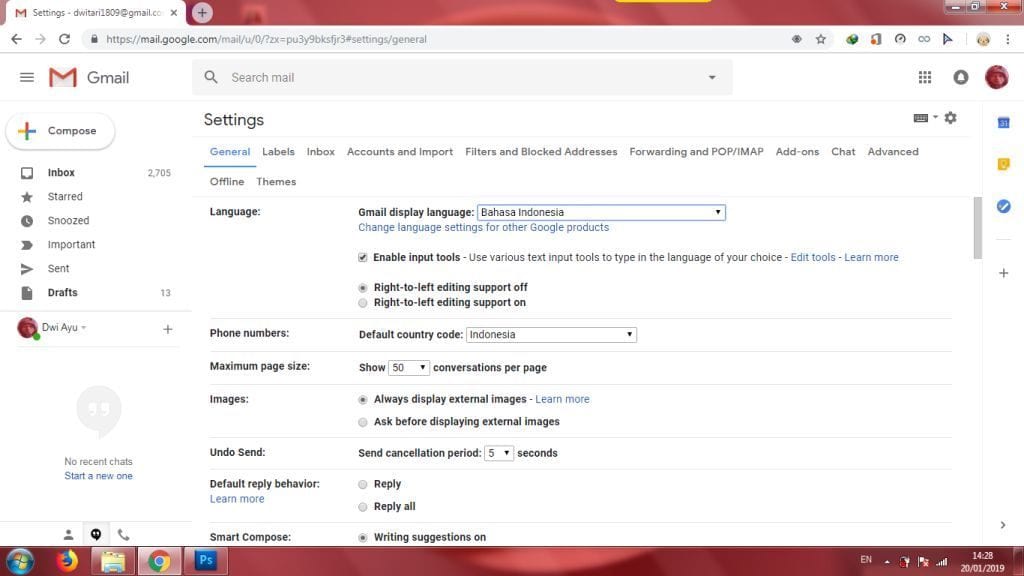Expand search options arrow
This screenshot has width=1024, height=576.
tap(712, 77)
